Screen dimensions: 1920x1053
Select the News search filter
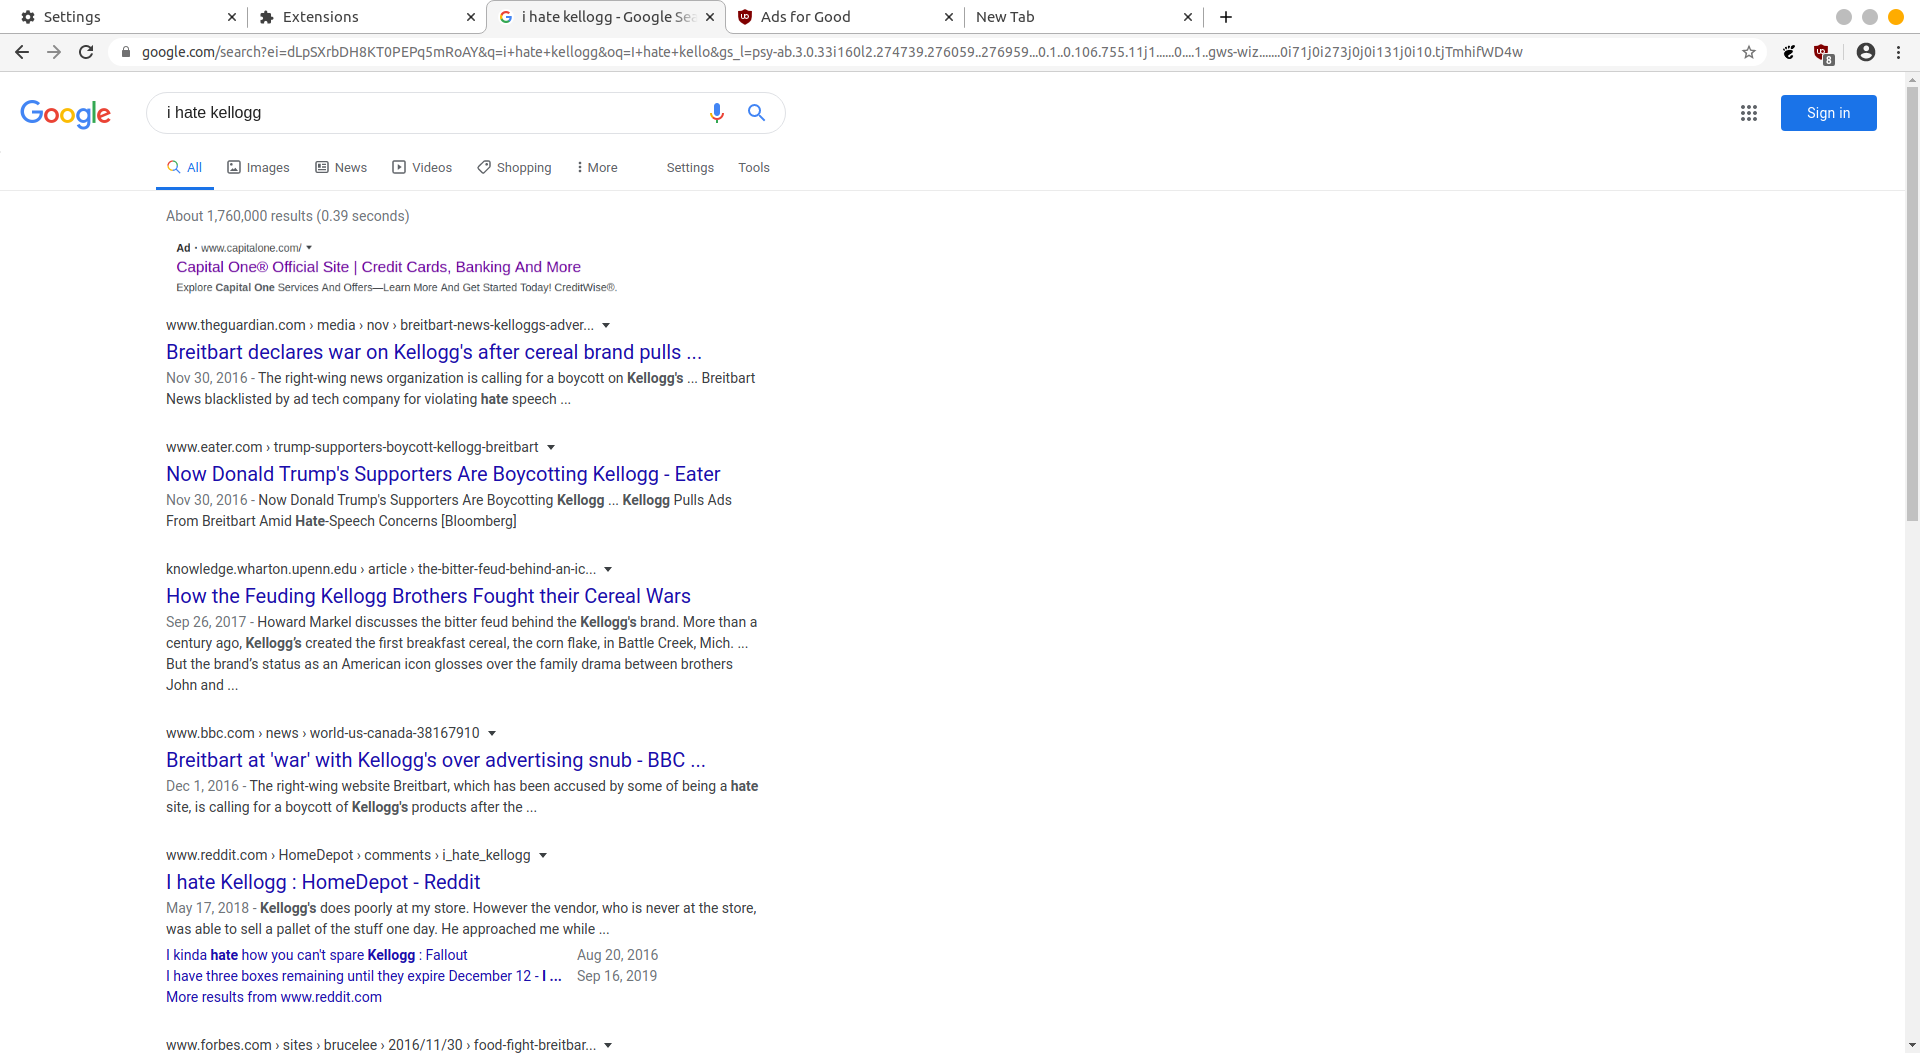341,167
